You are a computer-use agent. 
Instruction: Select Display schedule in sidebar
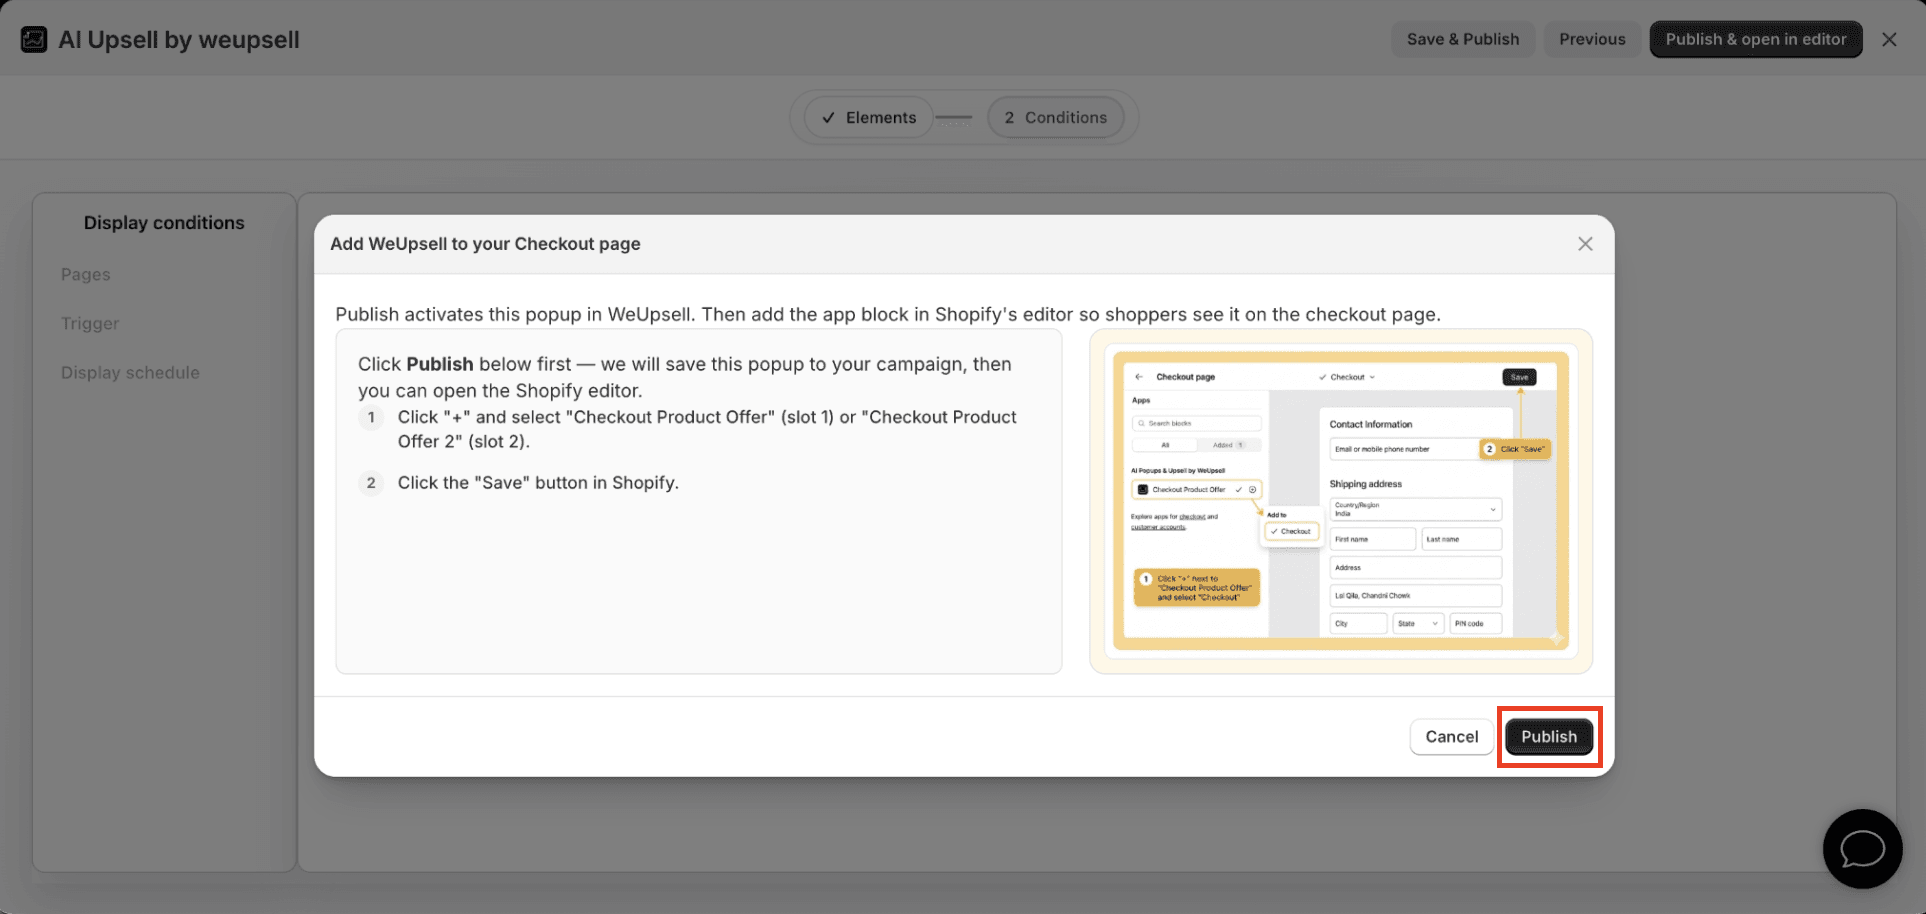pyautogui.click(x=130, y=372)
